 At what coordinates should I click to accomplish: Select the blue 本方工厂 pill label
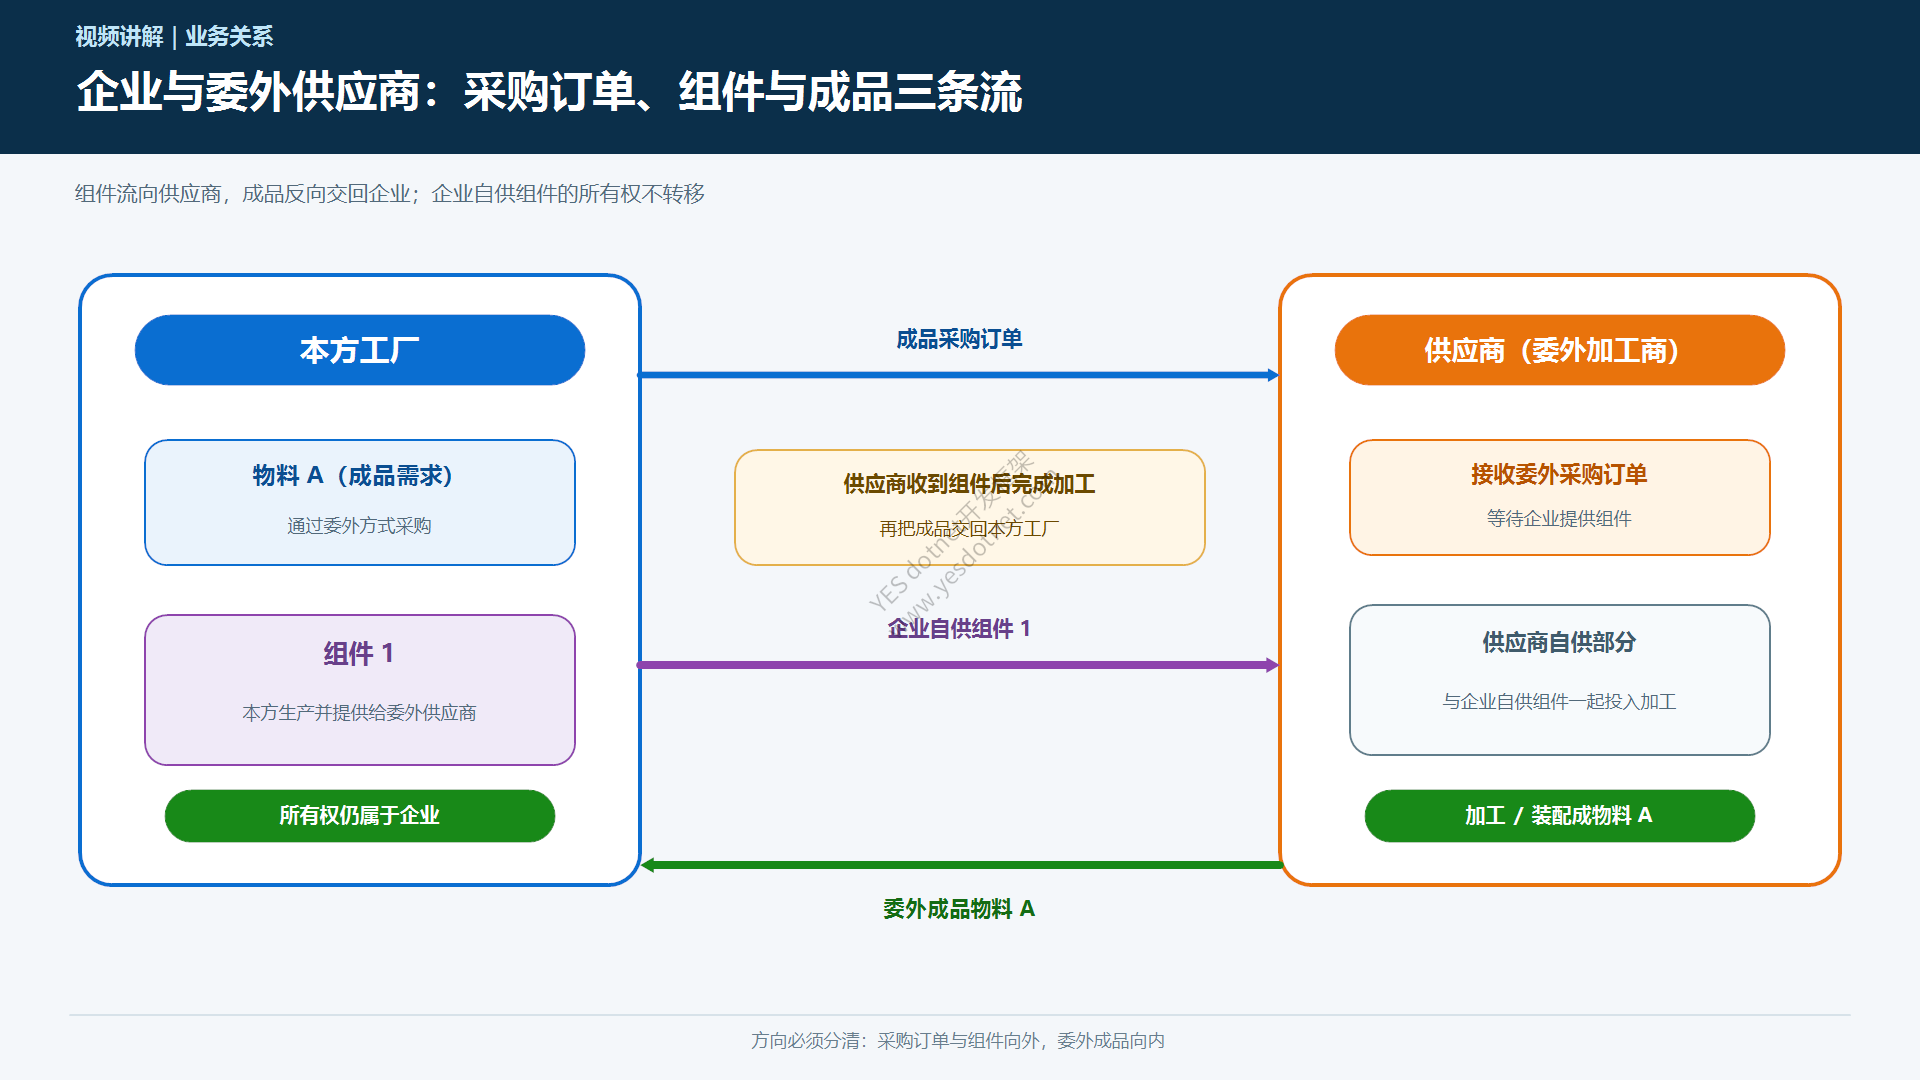coord(360,350)
